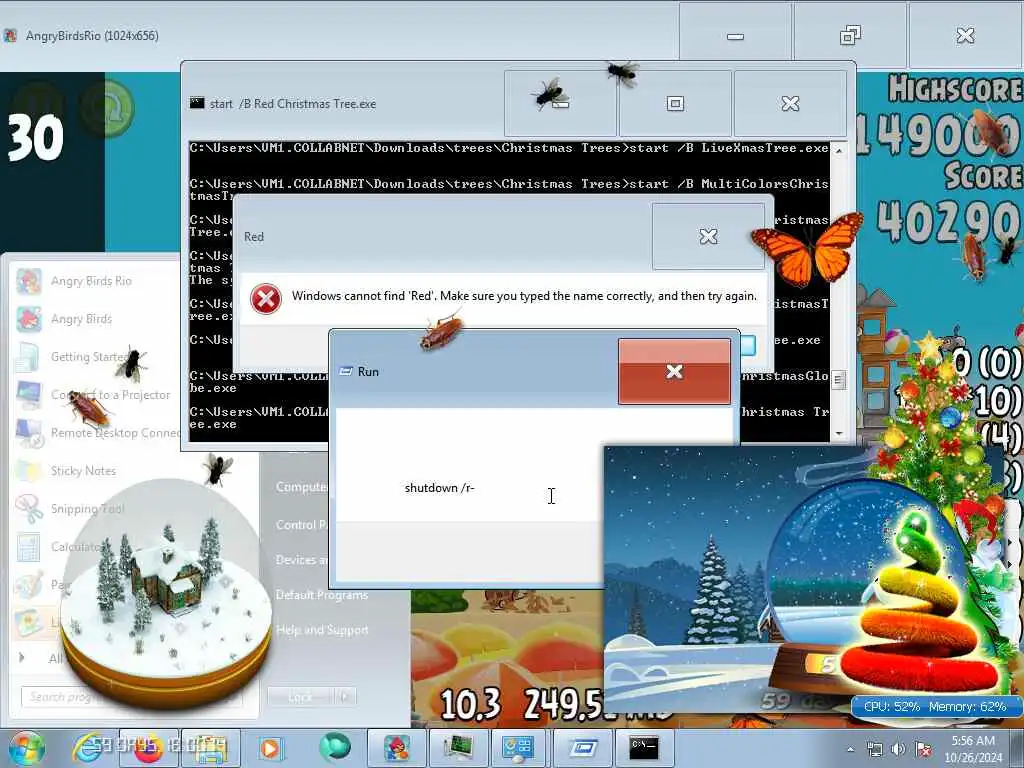Open Help and Support link

point(321,630)
